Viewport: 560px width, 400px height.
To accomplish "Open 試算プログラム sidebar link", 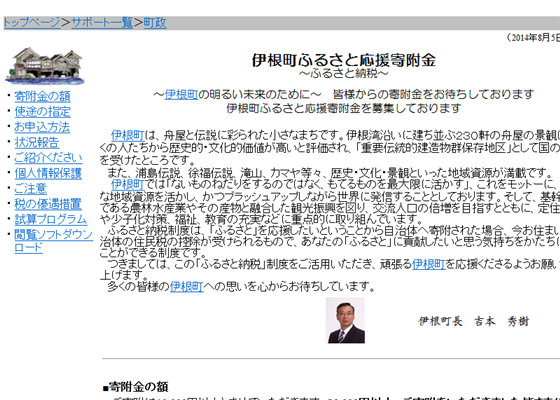I will pyautogui.click(x=51, y=219).
